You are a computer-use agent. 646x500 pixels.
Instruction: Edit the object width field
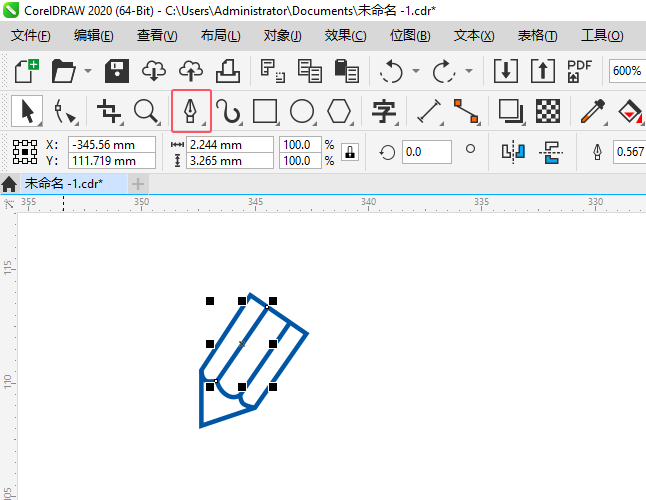point(230,145)
